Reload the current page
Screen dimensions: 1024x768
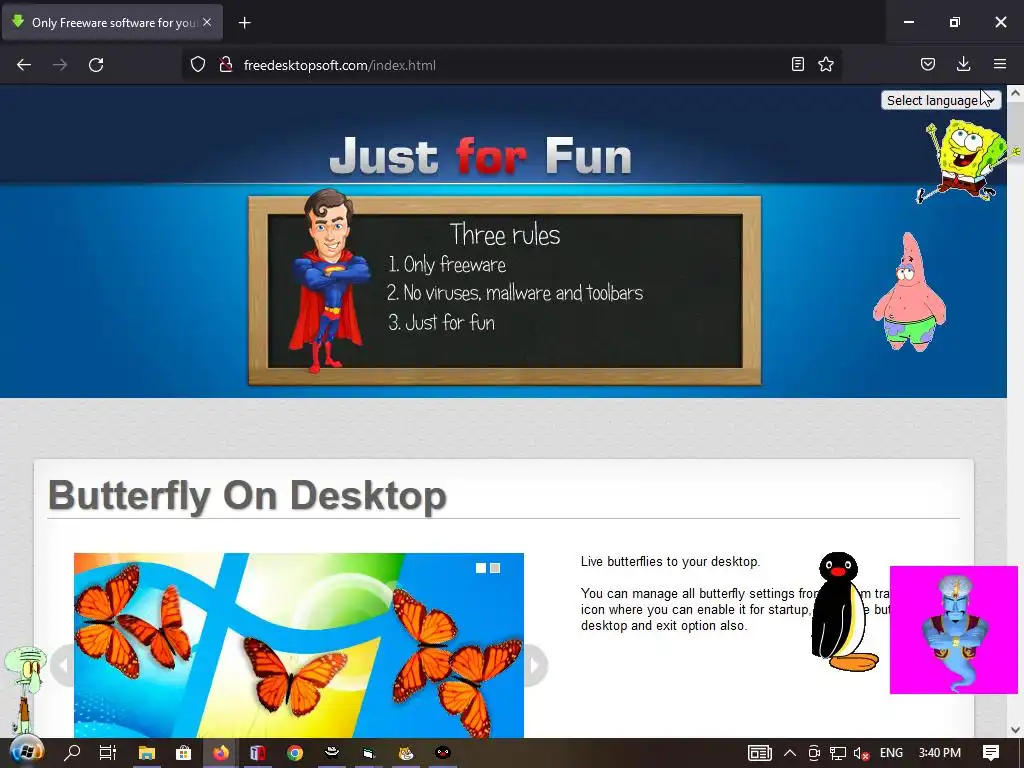click(x=96, y=65)
